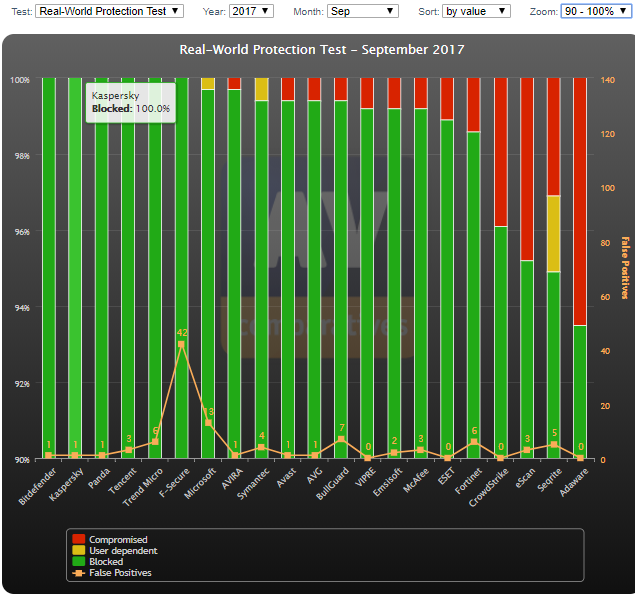This screenshot has width=635, height=599.
Task: Toggle False Positives line in legend
Action: point(120,573)
